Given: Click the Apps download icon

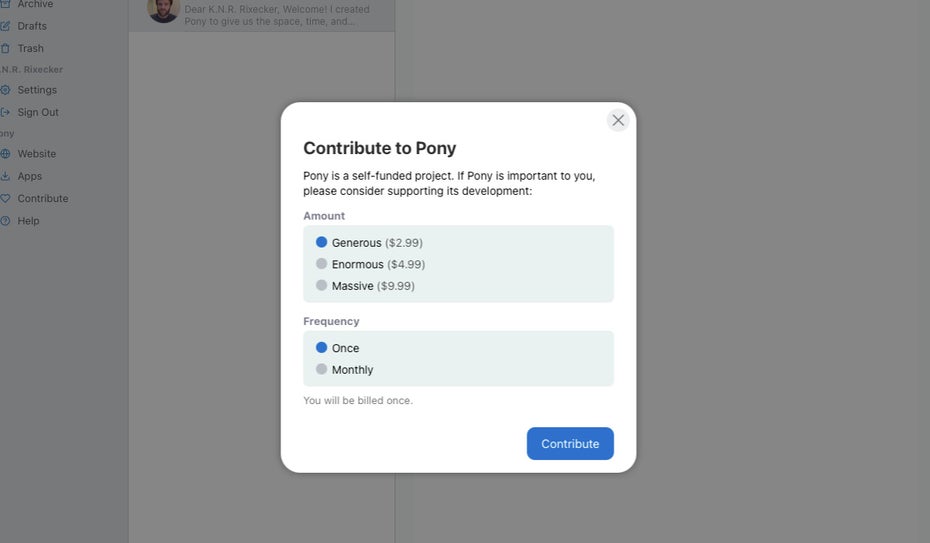Looking at the screenshot, I should pyautogui.click(x=5, y=176).
